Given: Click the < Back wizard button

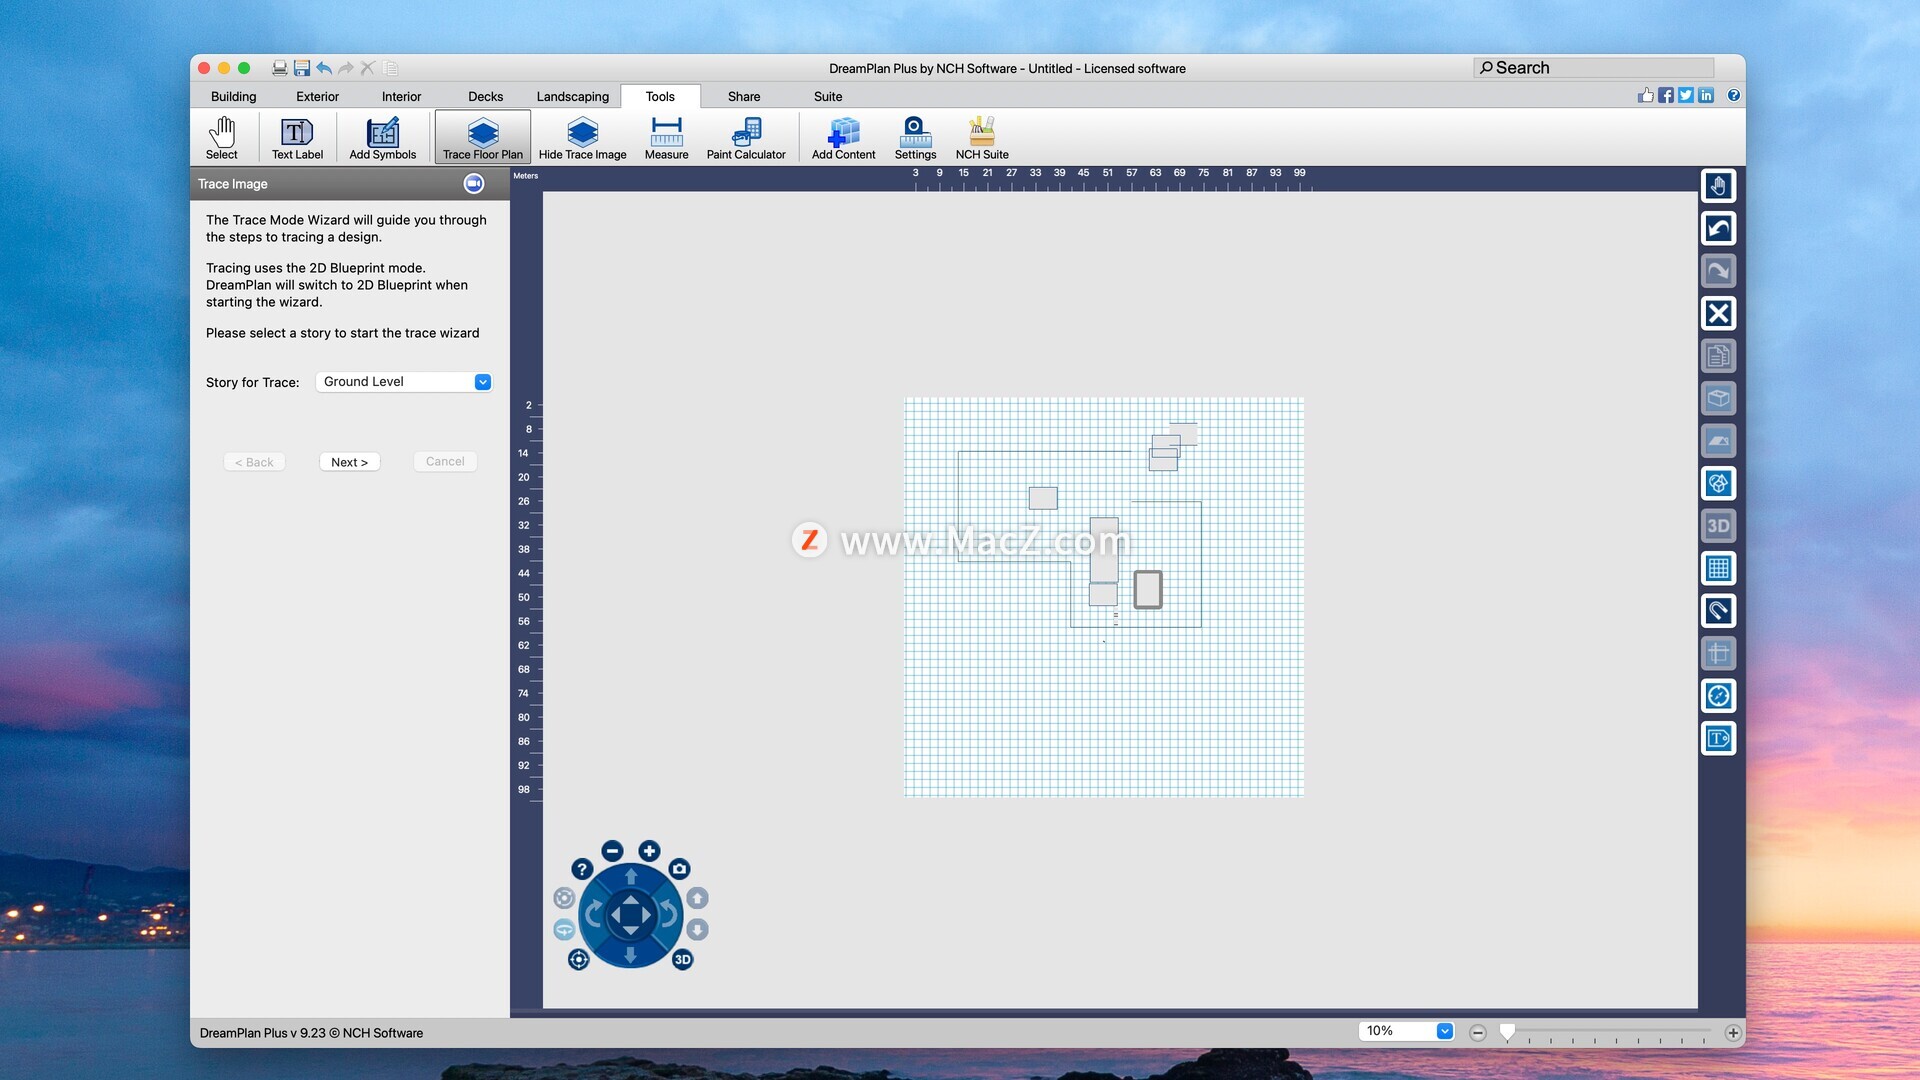Looking at the screenshot, I should click(x=254, y=462).
